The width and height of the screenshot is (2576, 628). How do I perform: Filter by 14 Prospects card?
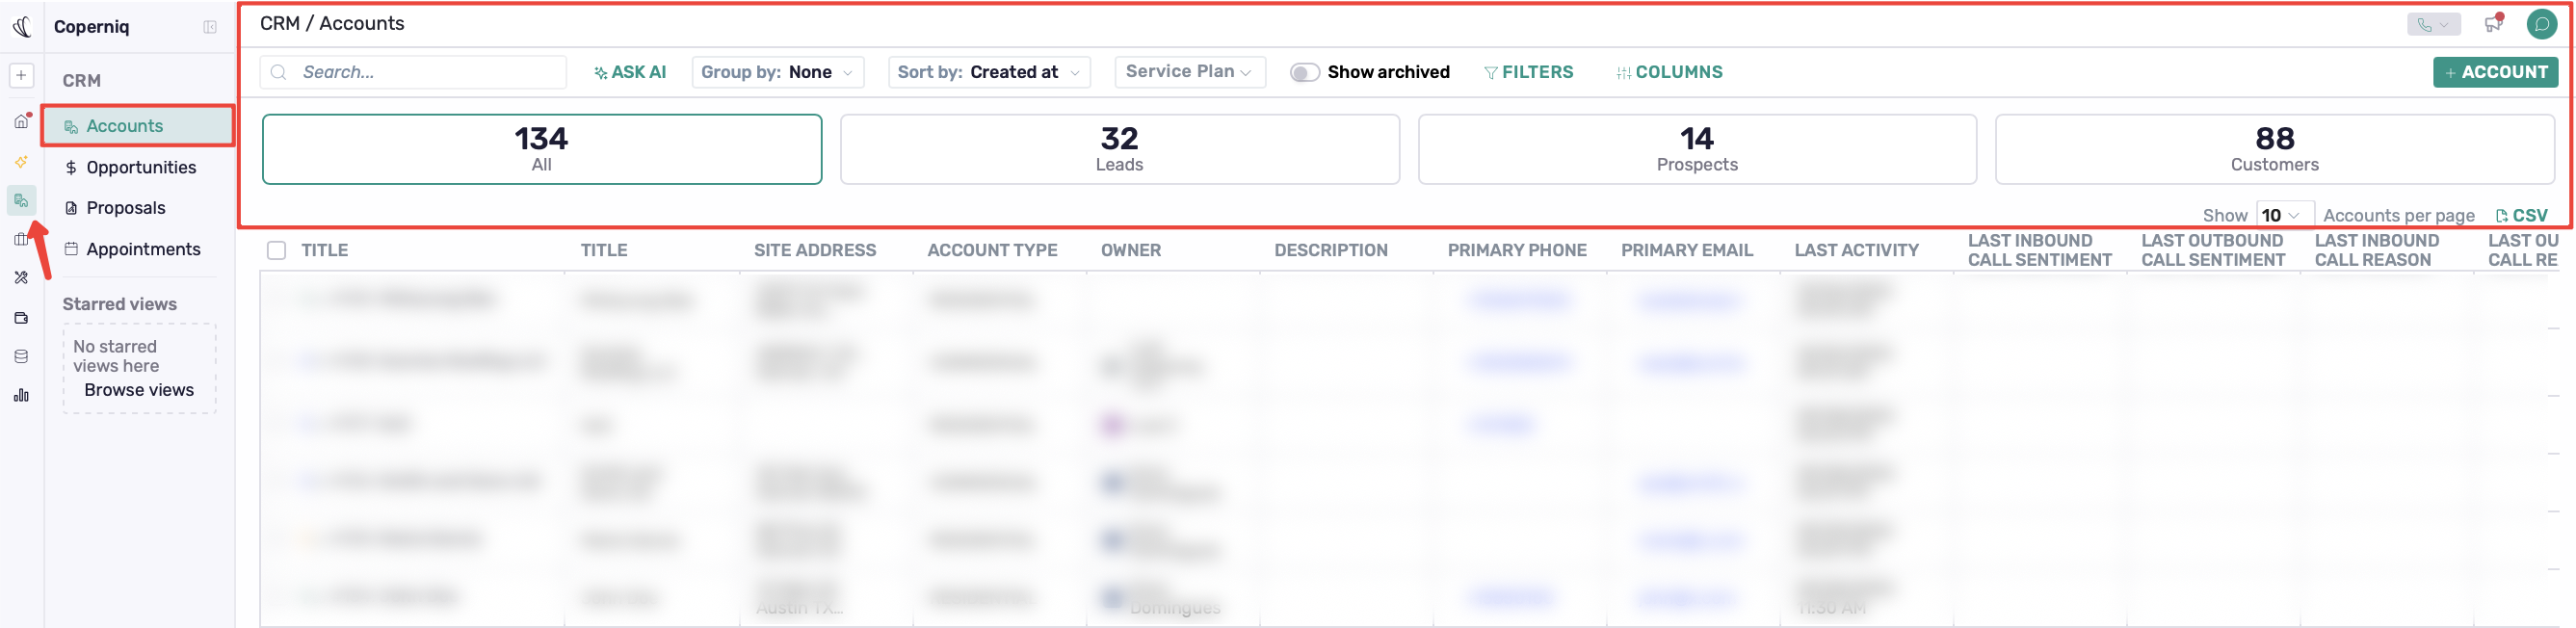point(1697,149)
